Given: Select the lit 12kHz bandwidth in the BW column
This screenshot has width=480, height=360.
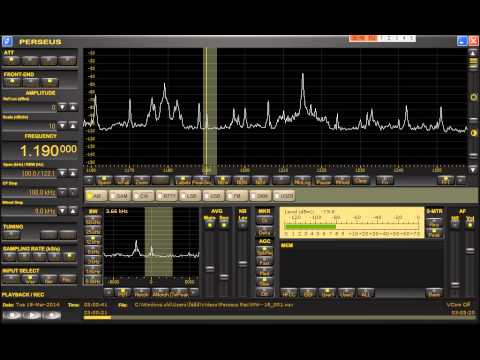Looking at the screenshot, I should 93,241.
